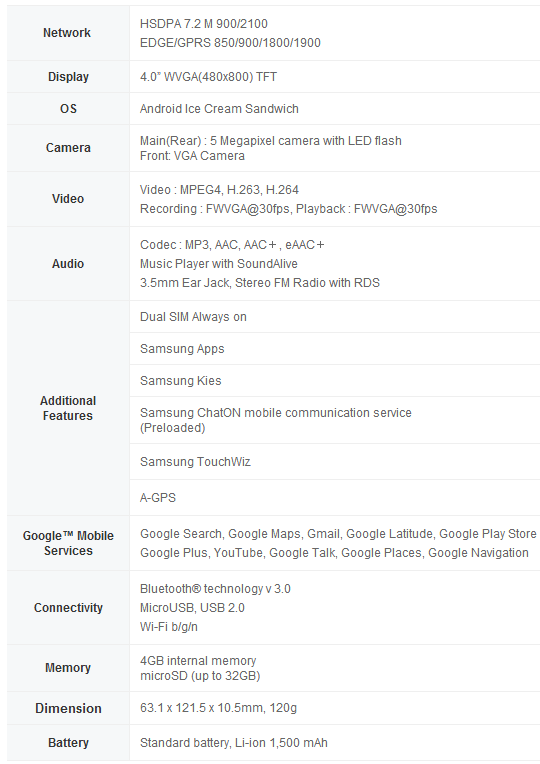The width and height of the screenshot is (540, 764).
Task: Select the Bluetooth technology v 3.0 line
Action: (215, 589)
